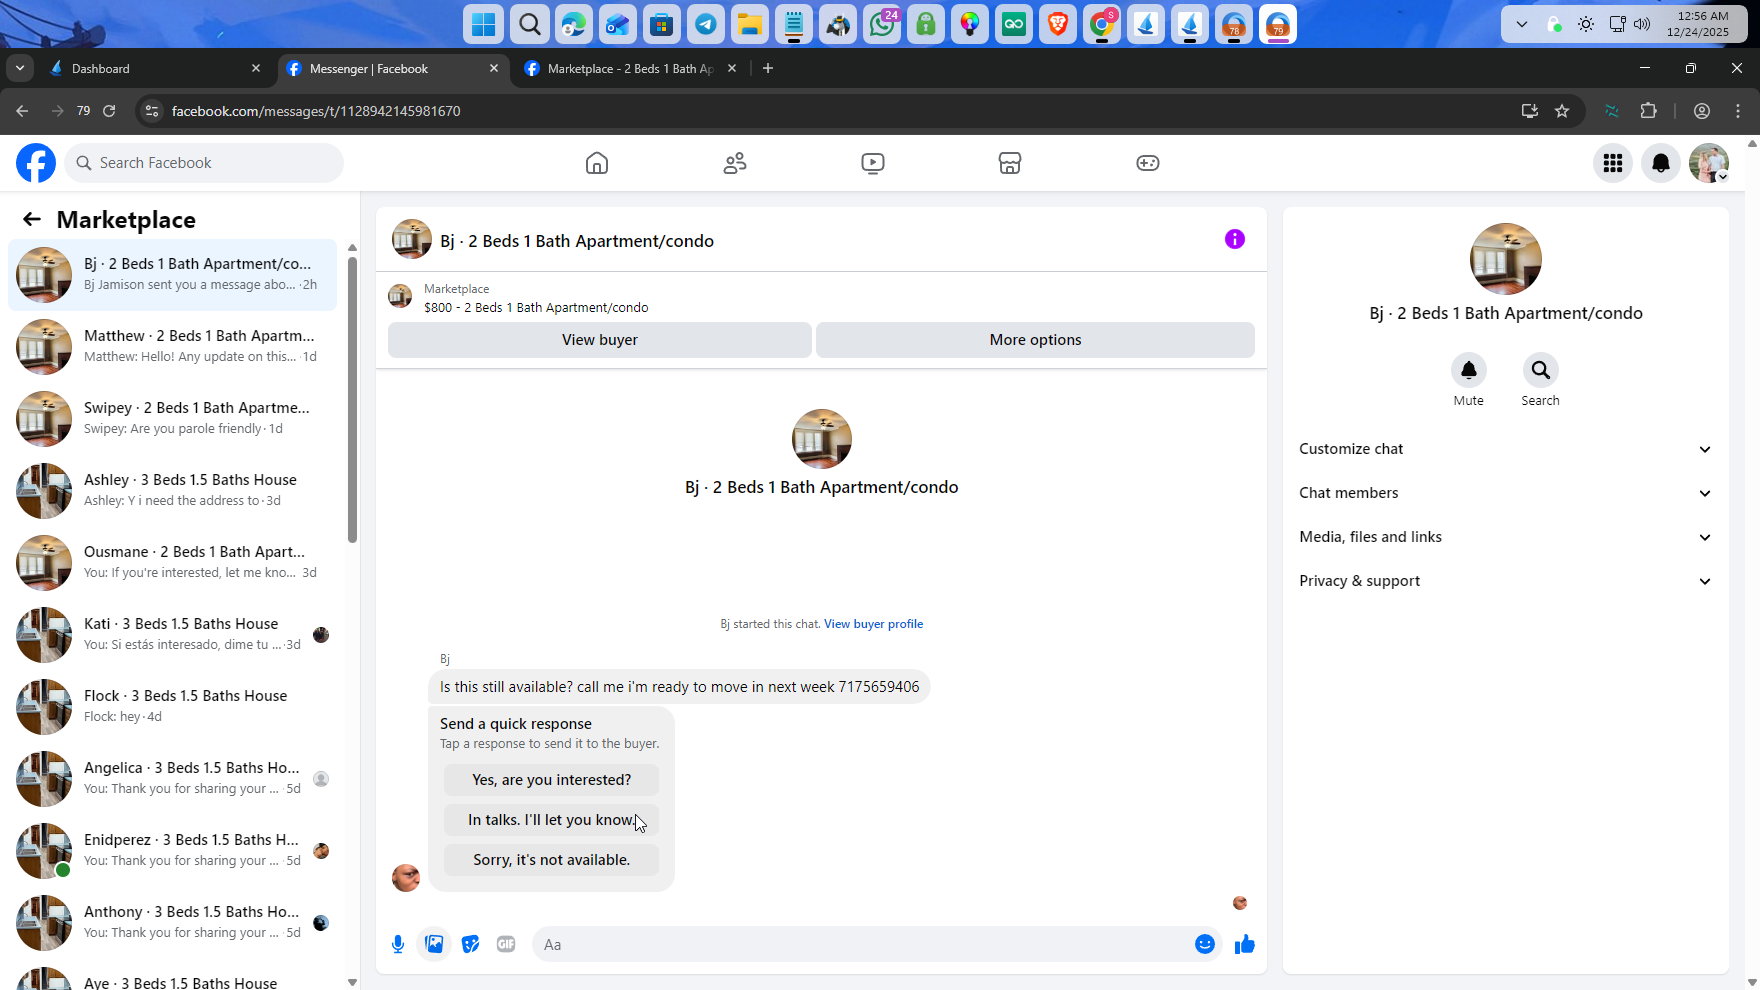Send quick reply 'In talks. I'll let you know.'

click(x=551, y=820)
